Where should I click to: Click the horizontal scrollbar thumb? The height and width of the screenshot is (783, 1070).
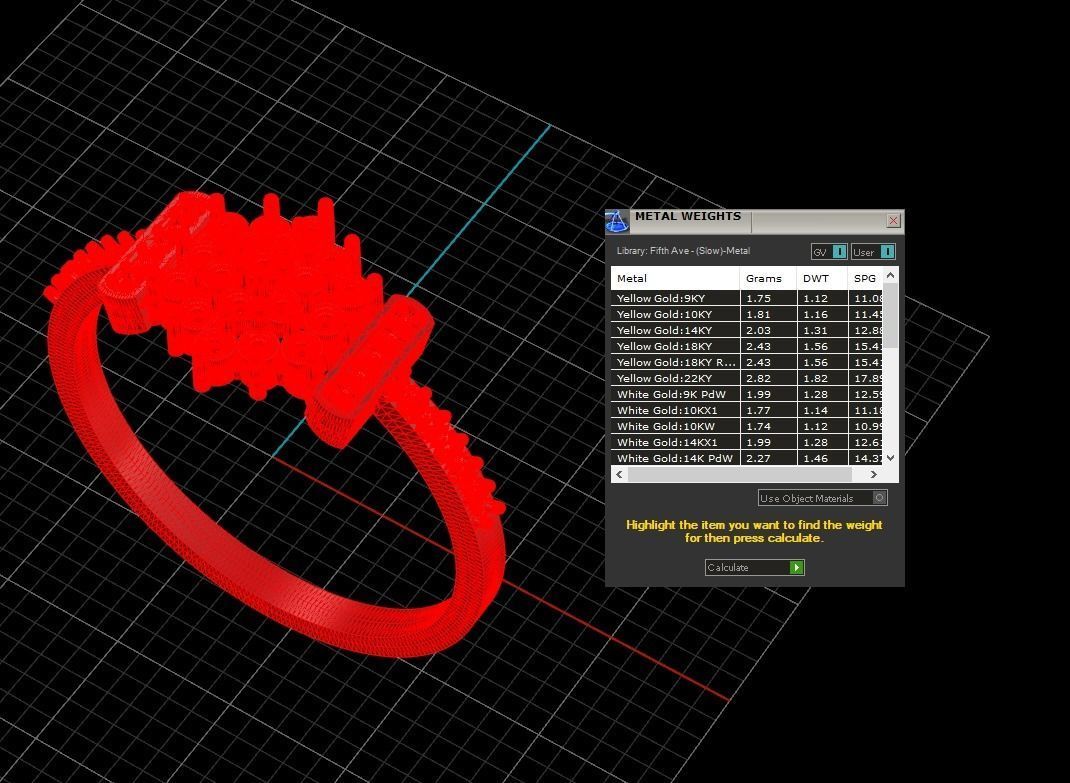(x=740, y=474)
